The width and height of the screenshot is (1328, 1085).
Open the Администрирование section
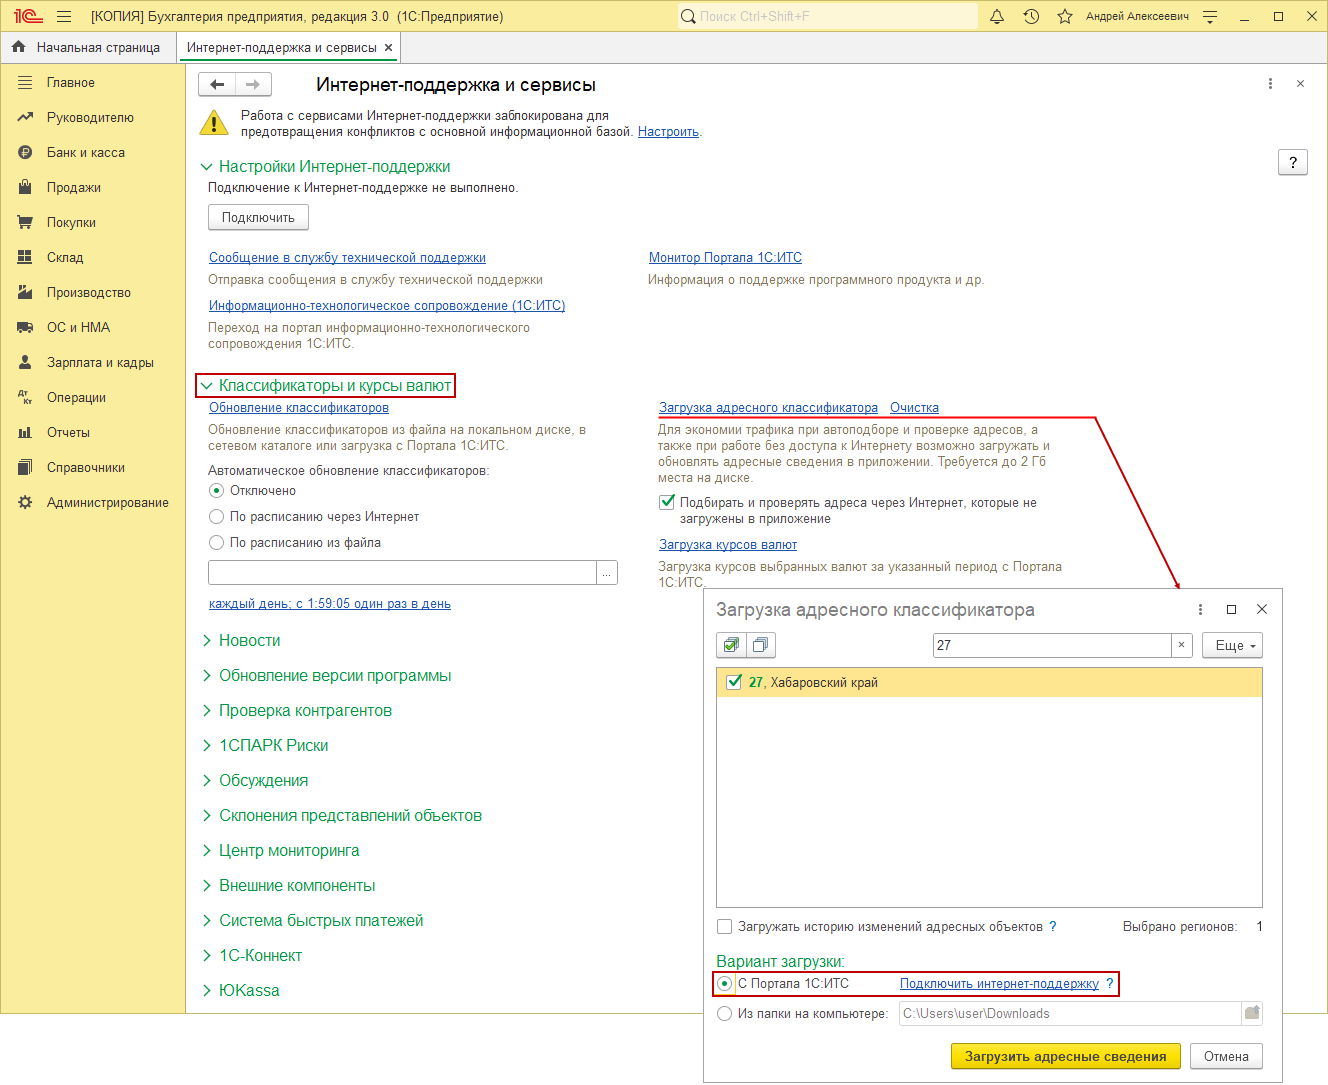108,503
